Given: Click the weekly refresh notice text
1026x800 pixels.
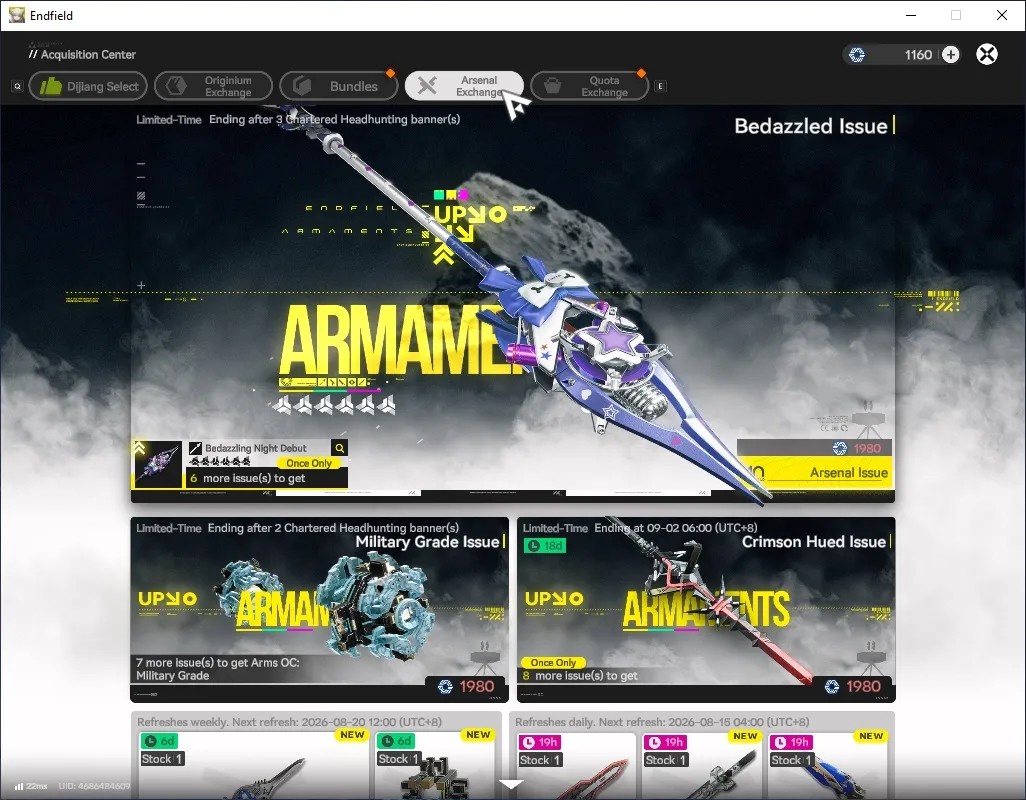Looking at the screenshot, I should [289, 722].
